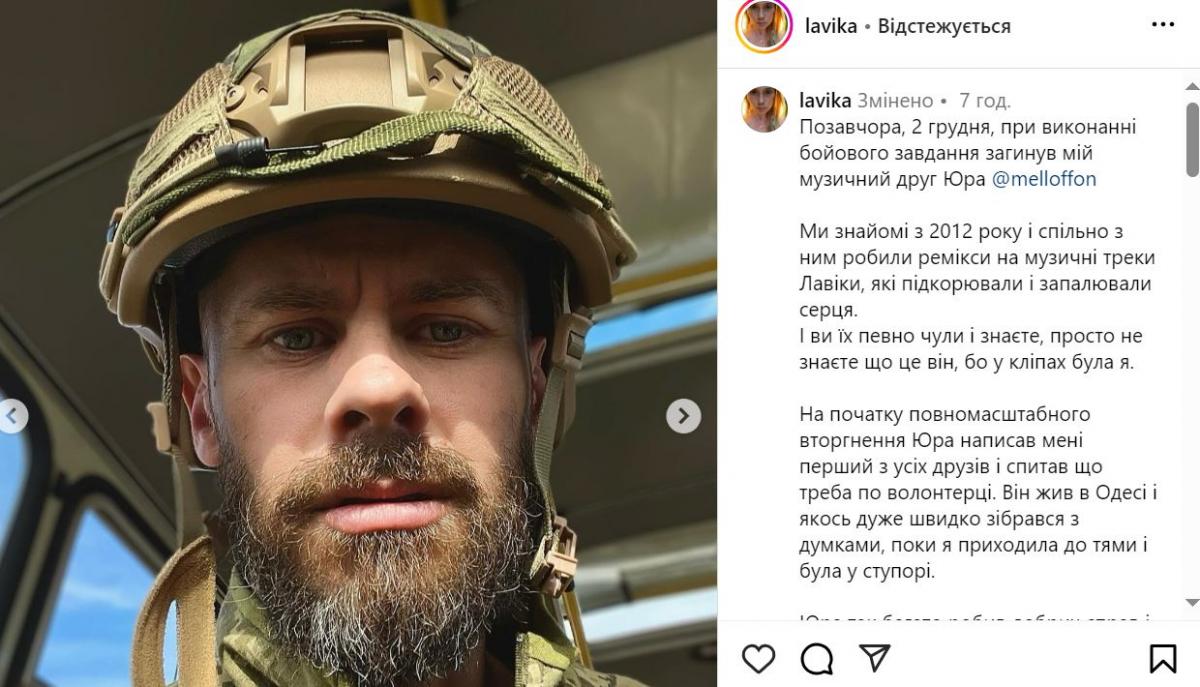Open lavika profile picture in header
1200x687 pixels.
pyautogui.click(x=764, y=26)
